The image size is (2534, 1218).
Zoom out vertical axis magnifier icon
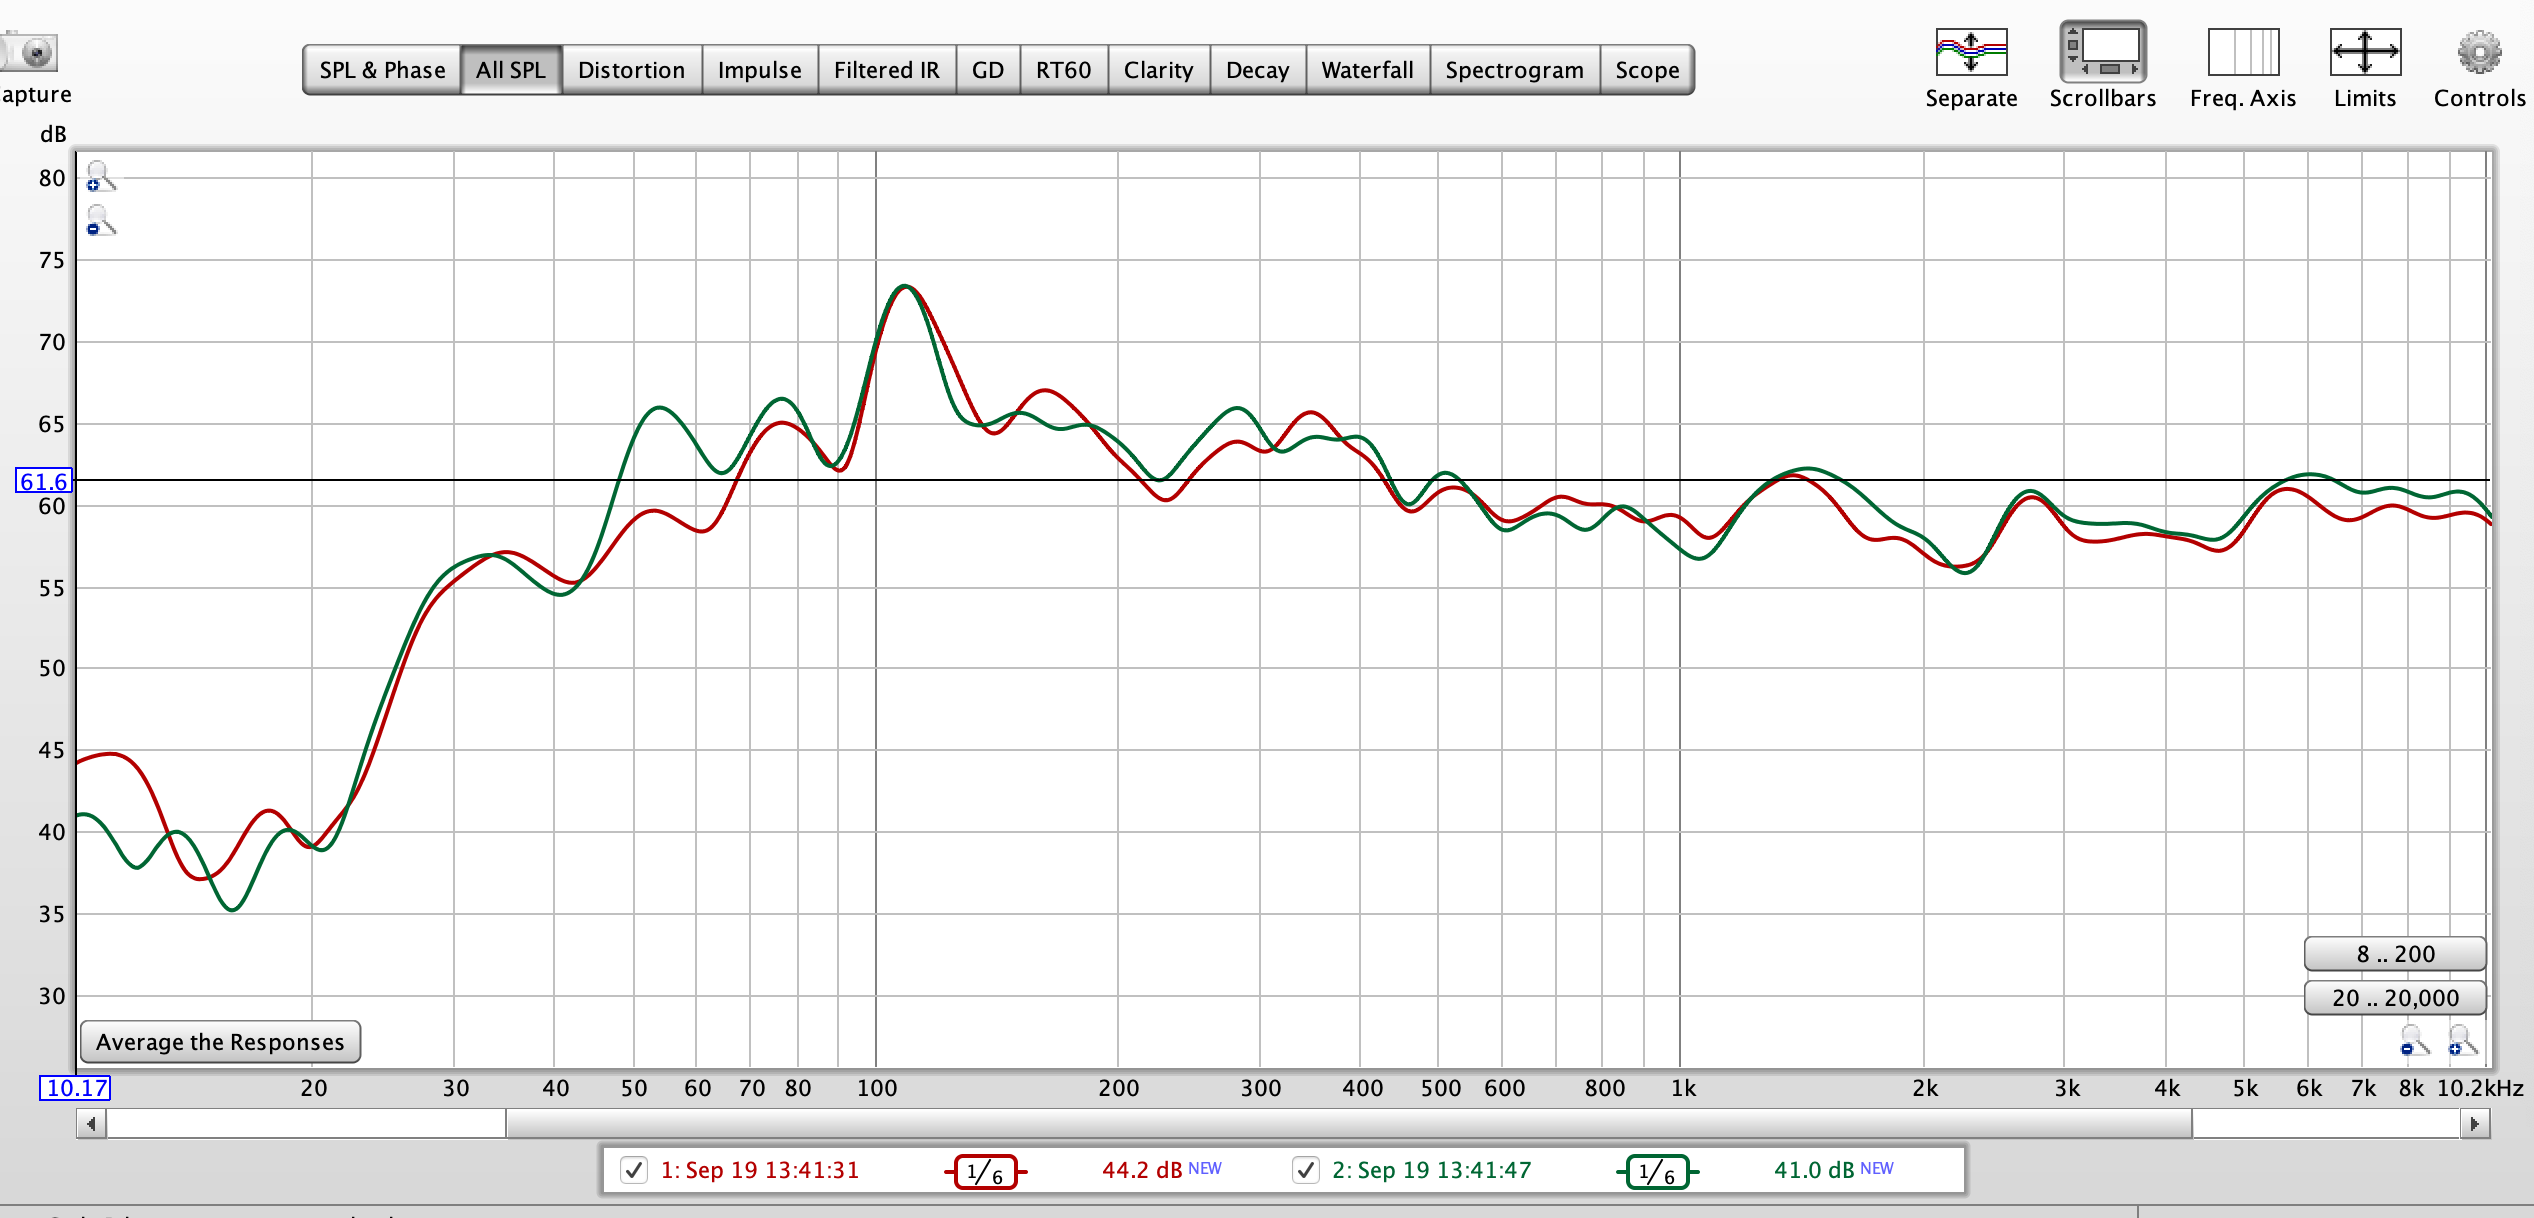(x=100, y=221)
